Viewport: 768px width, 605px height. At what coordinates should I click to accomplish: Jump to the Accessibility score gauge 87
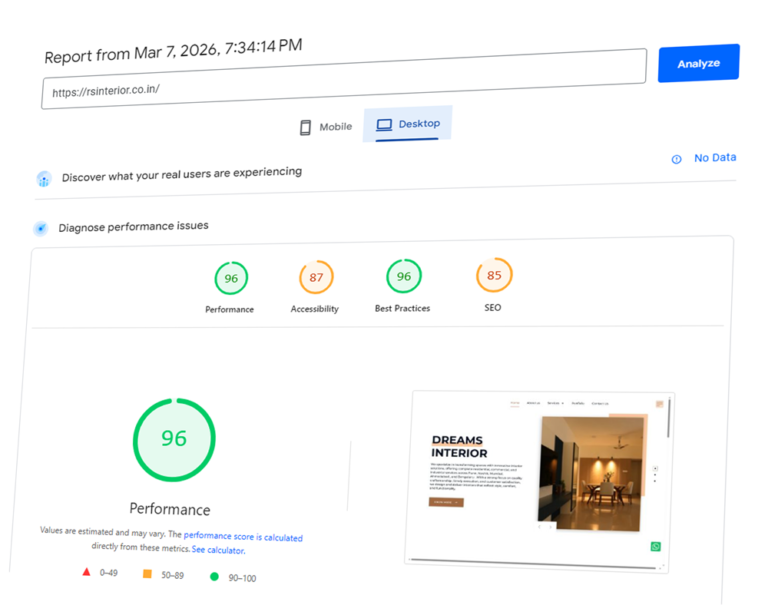tap(316, 277)
